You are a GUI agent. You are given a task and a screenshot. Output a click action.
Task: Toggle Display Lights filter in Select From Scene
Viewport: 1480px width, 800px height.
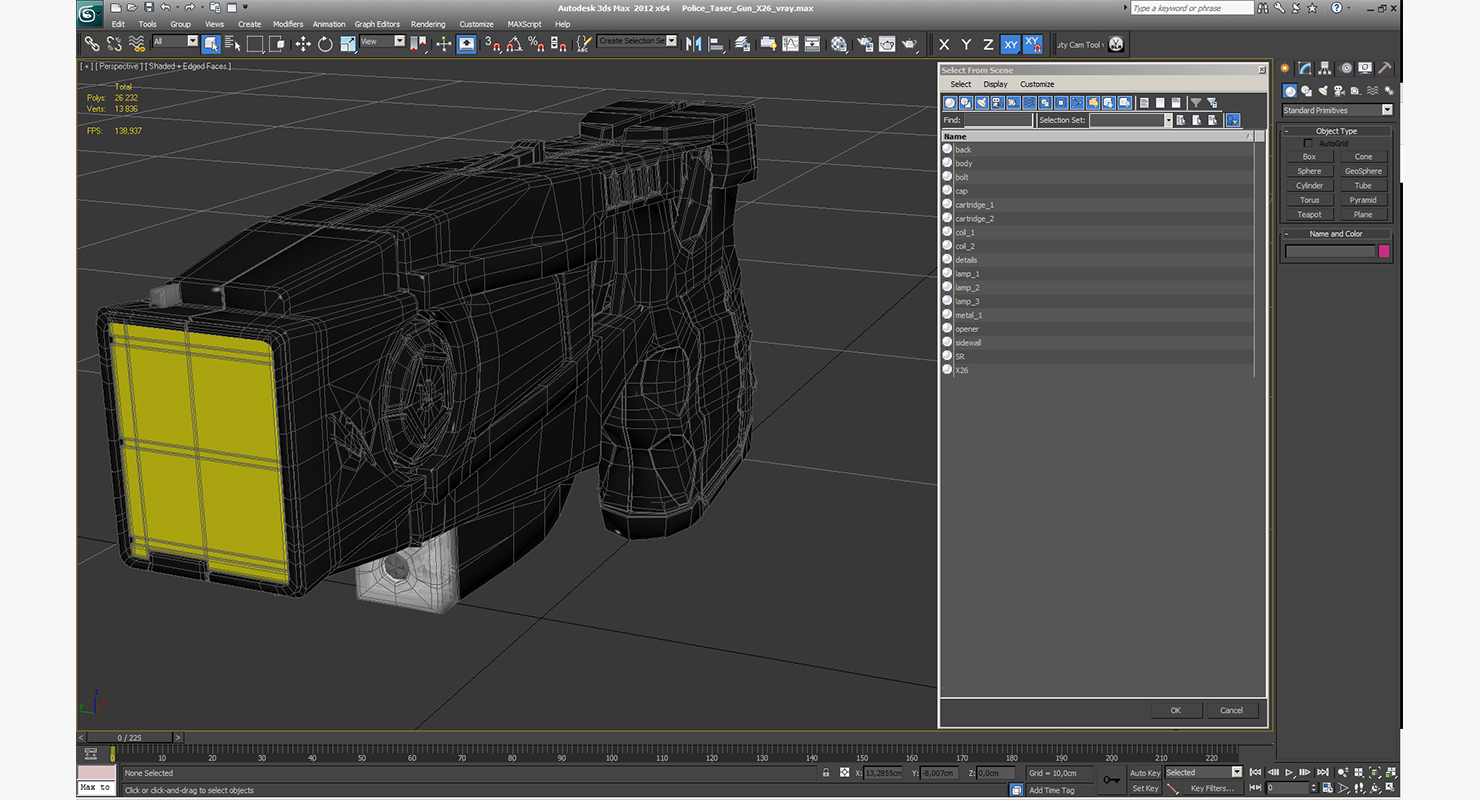pyautogui.click(x=982, y=102)
